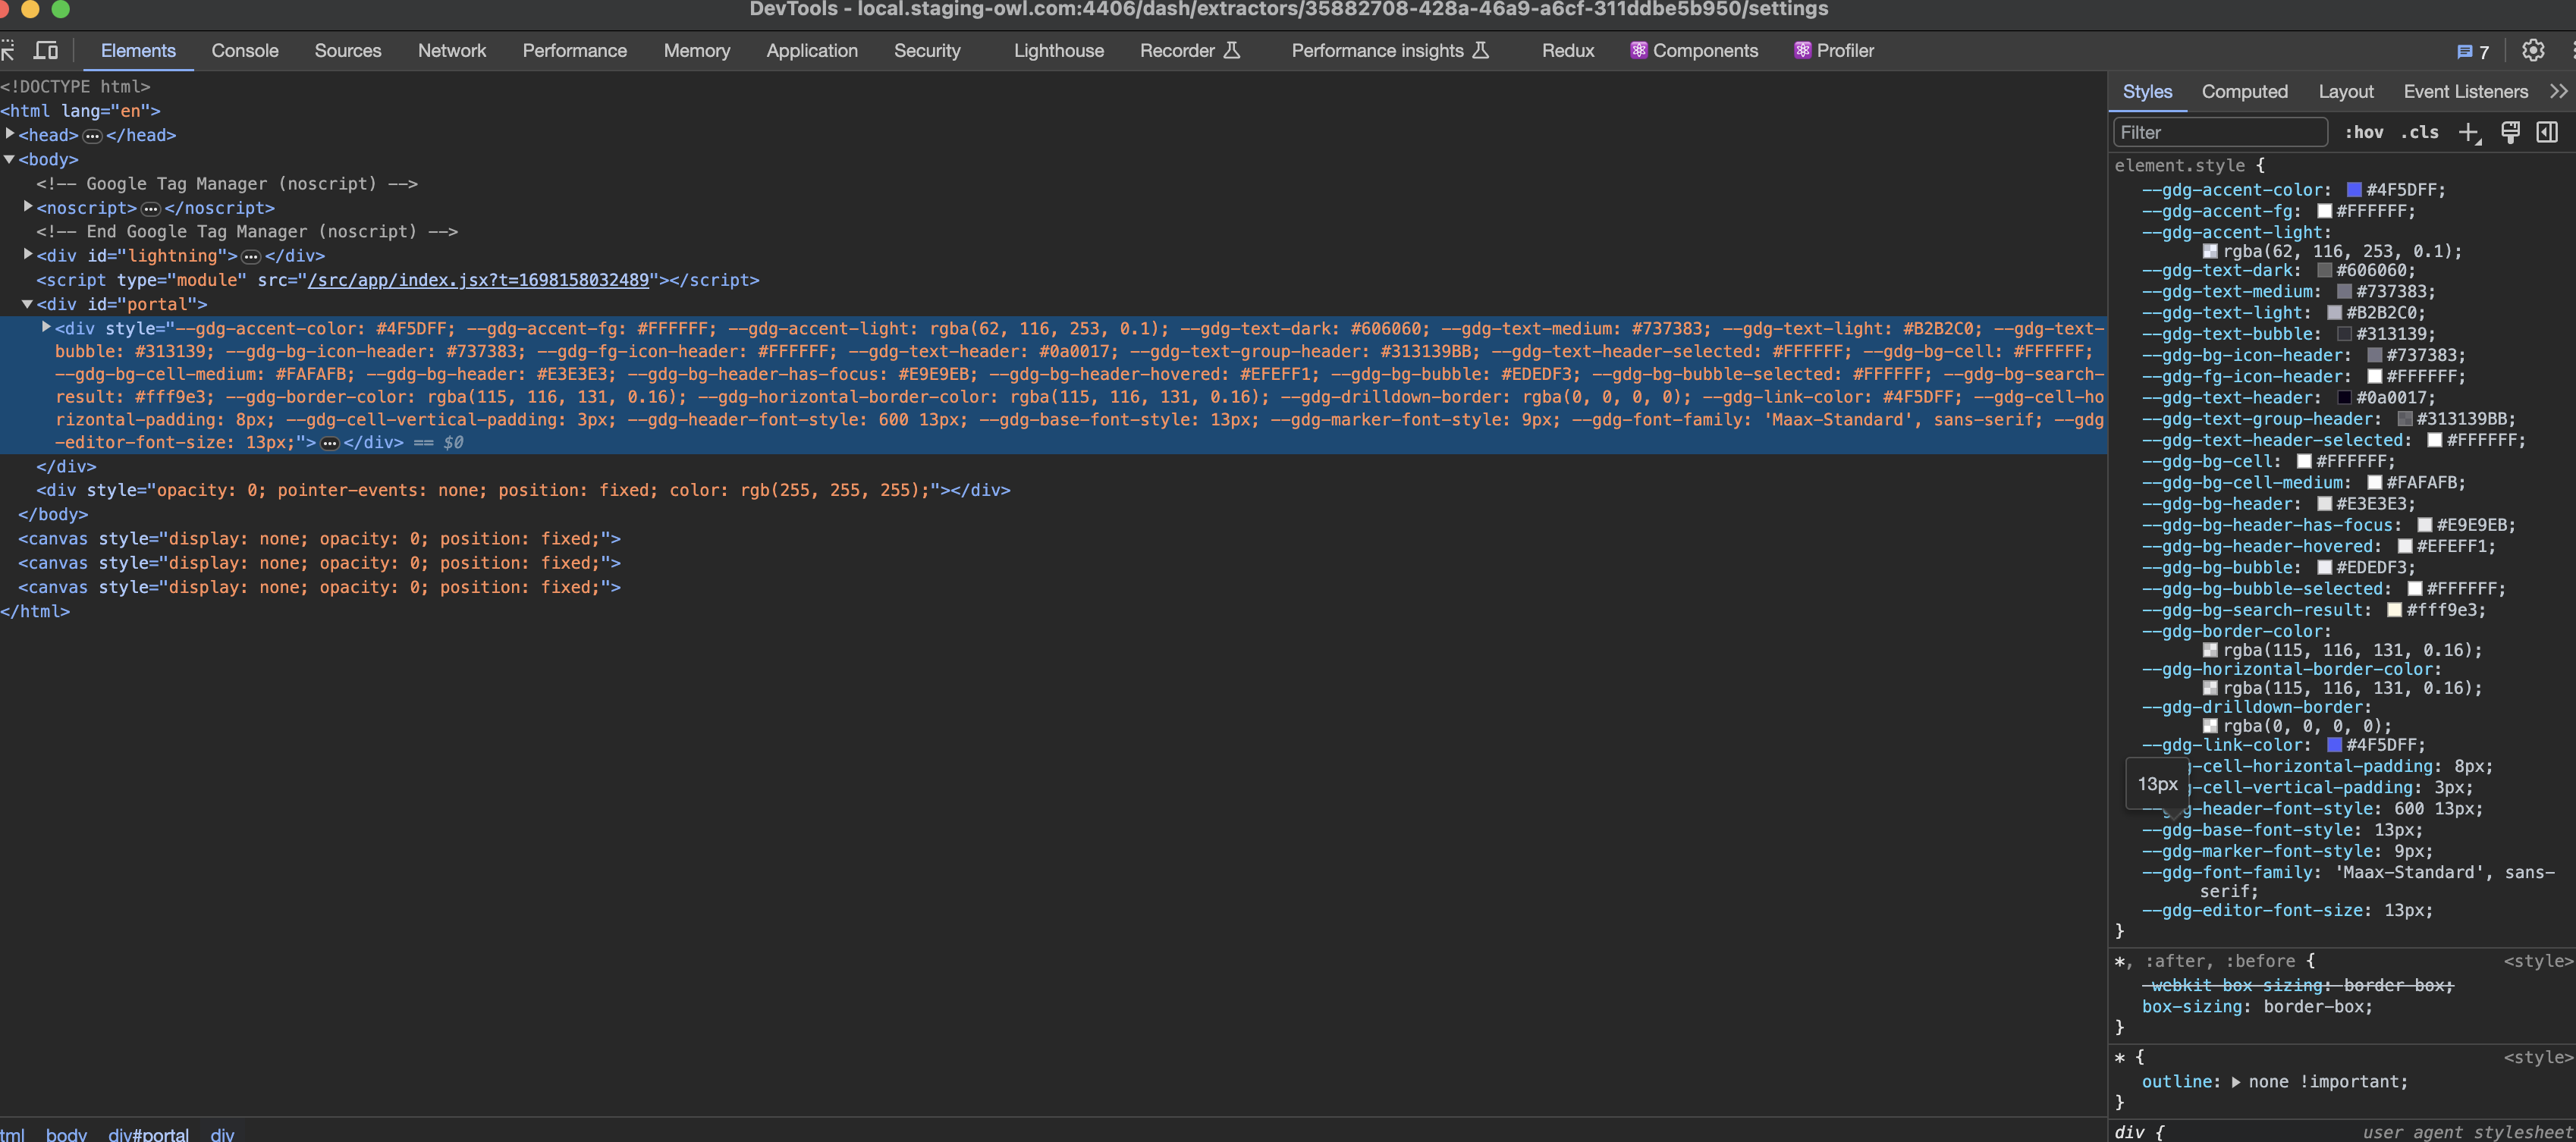Toggle the device toolbar icon
This screenshot has width=2576, height=1142.
tap(46, 50)
